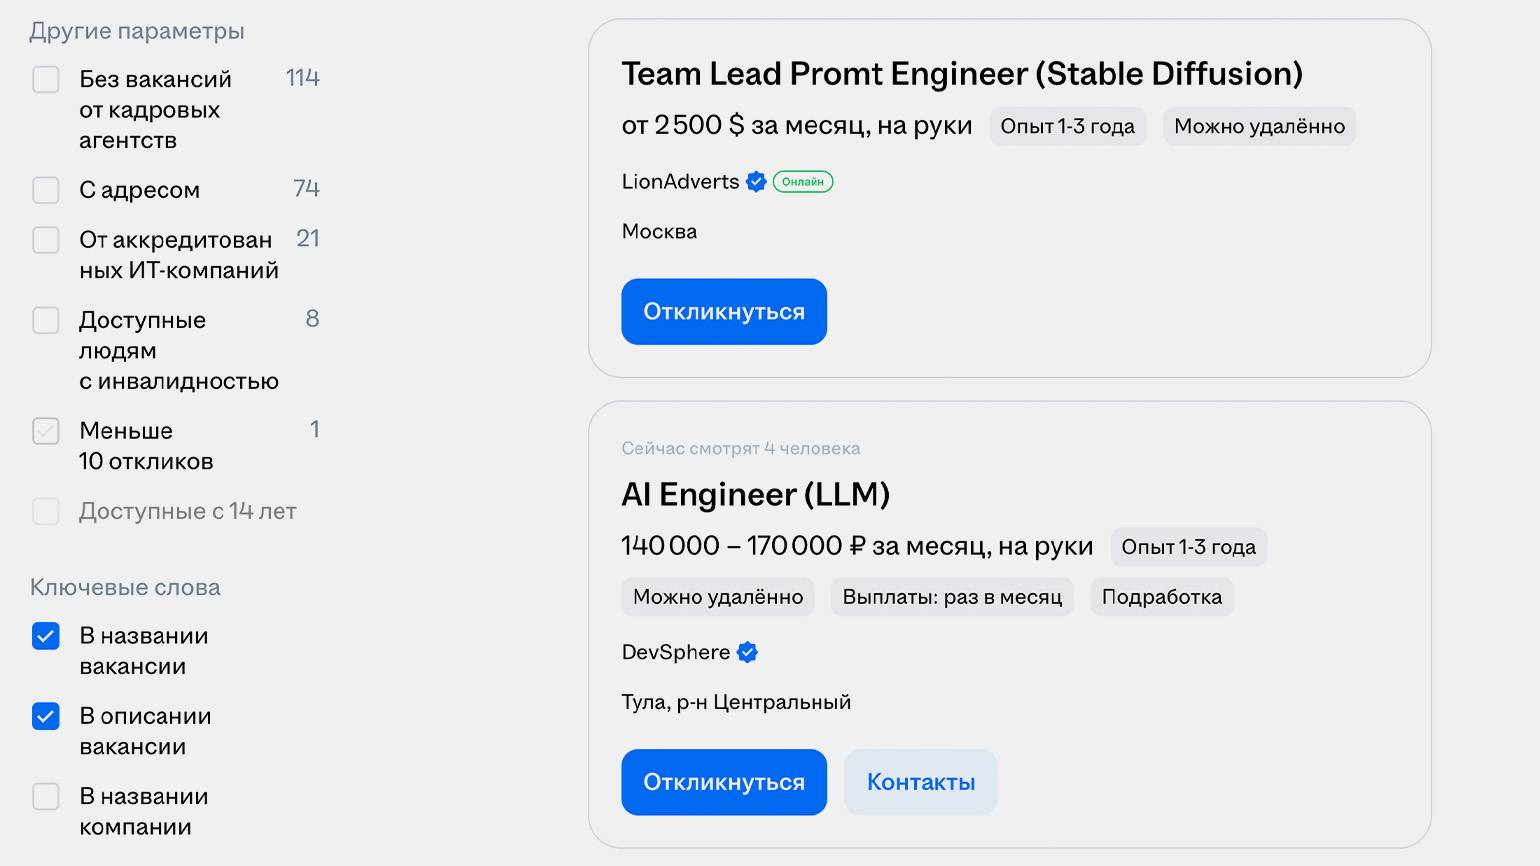Open Team Lead Promt Engineer vacancy title

coord(961,74)
